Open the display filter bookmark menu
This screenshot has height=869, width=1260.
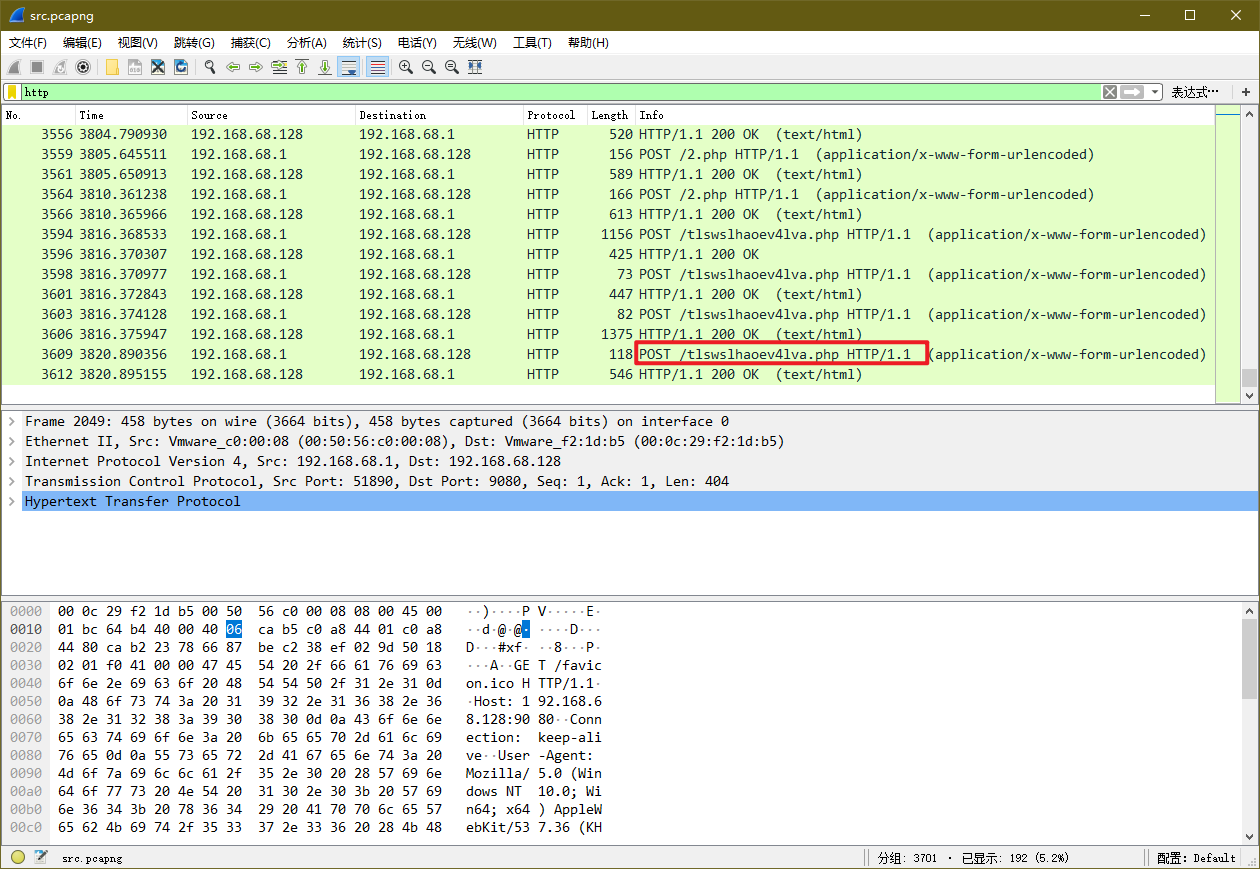12,92
